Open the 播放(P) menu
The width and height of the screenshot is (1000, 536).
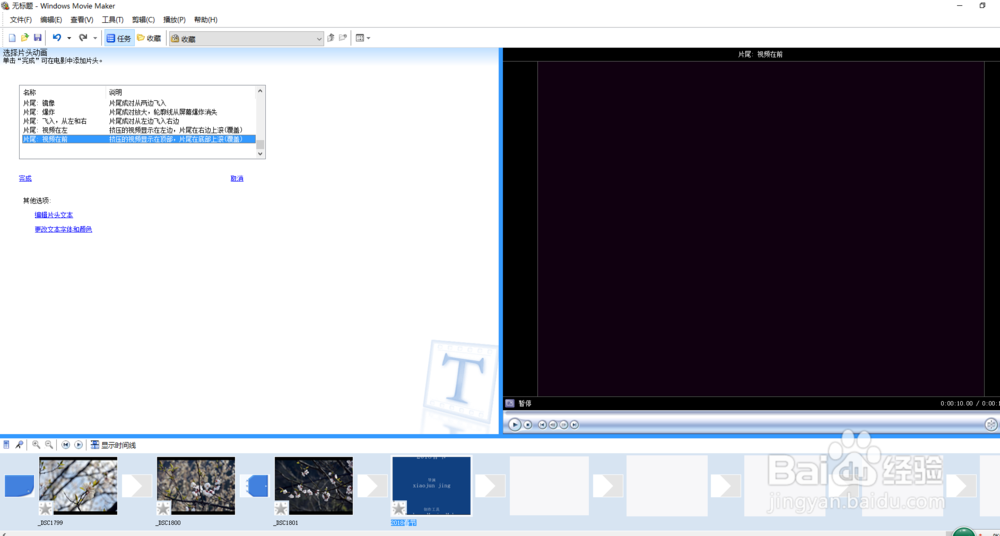[x=175, y=20]
